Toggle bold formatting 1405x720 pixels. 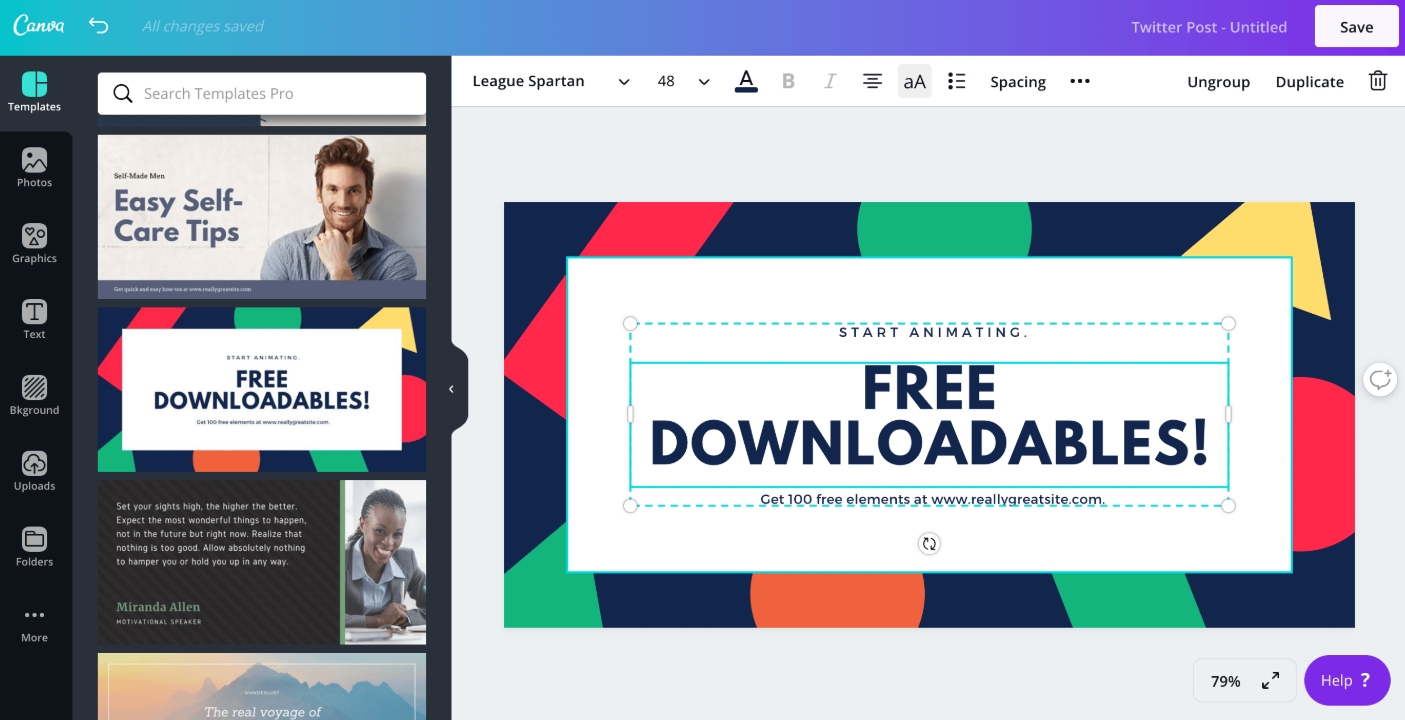[x=788, y=81]
